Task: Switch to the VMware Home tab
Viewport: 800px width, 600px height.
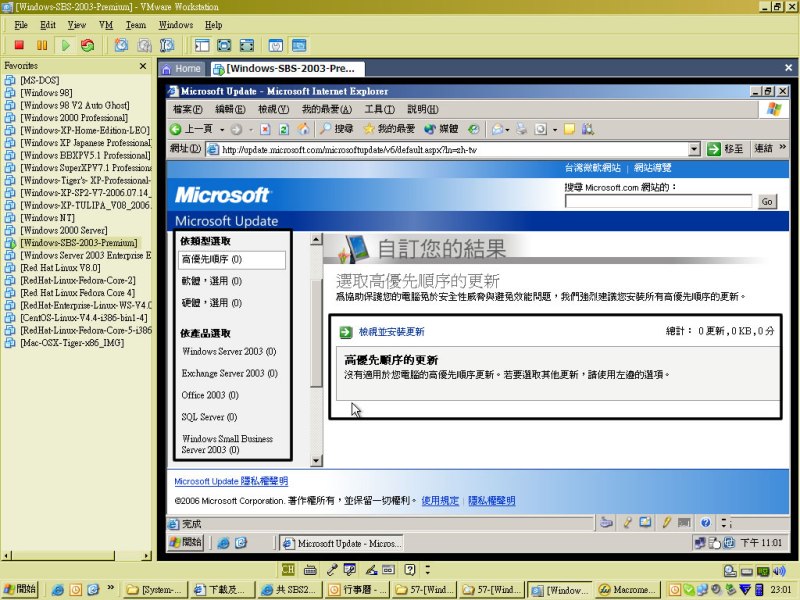Action: (x=182, y=68)
